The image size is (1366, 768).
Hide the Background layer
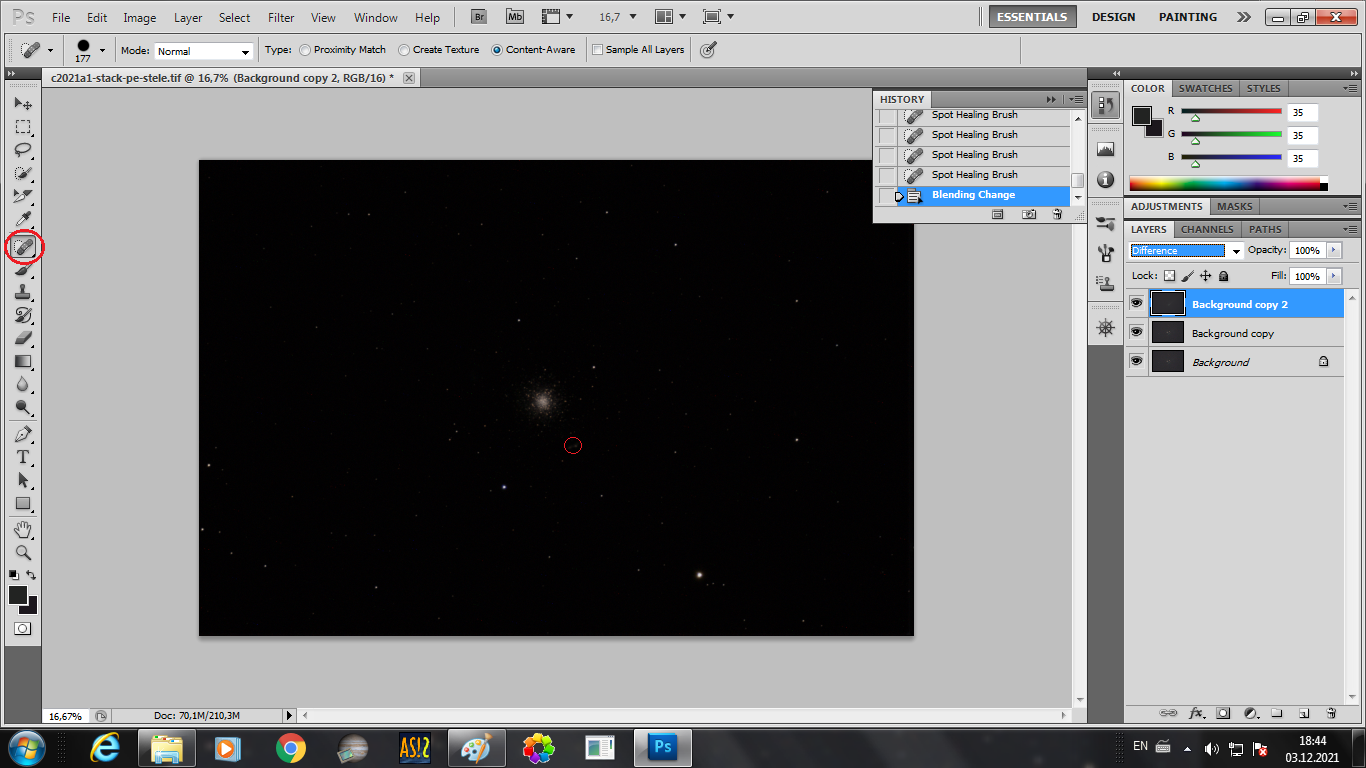click(1136, 362)
